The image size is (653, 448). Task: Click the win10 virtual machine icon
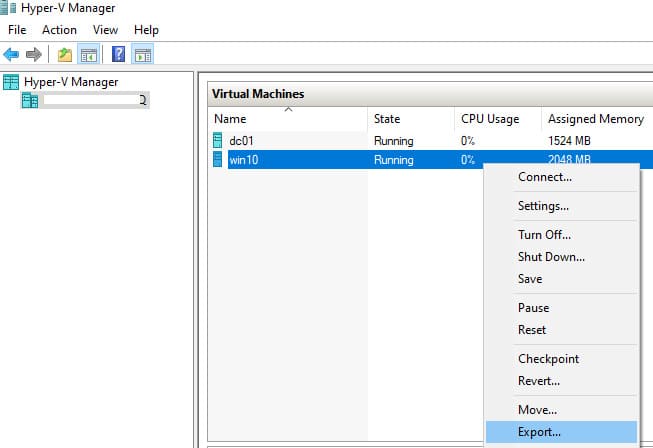coord(217,159)
